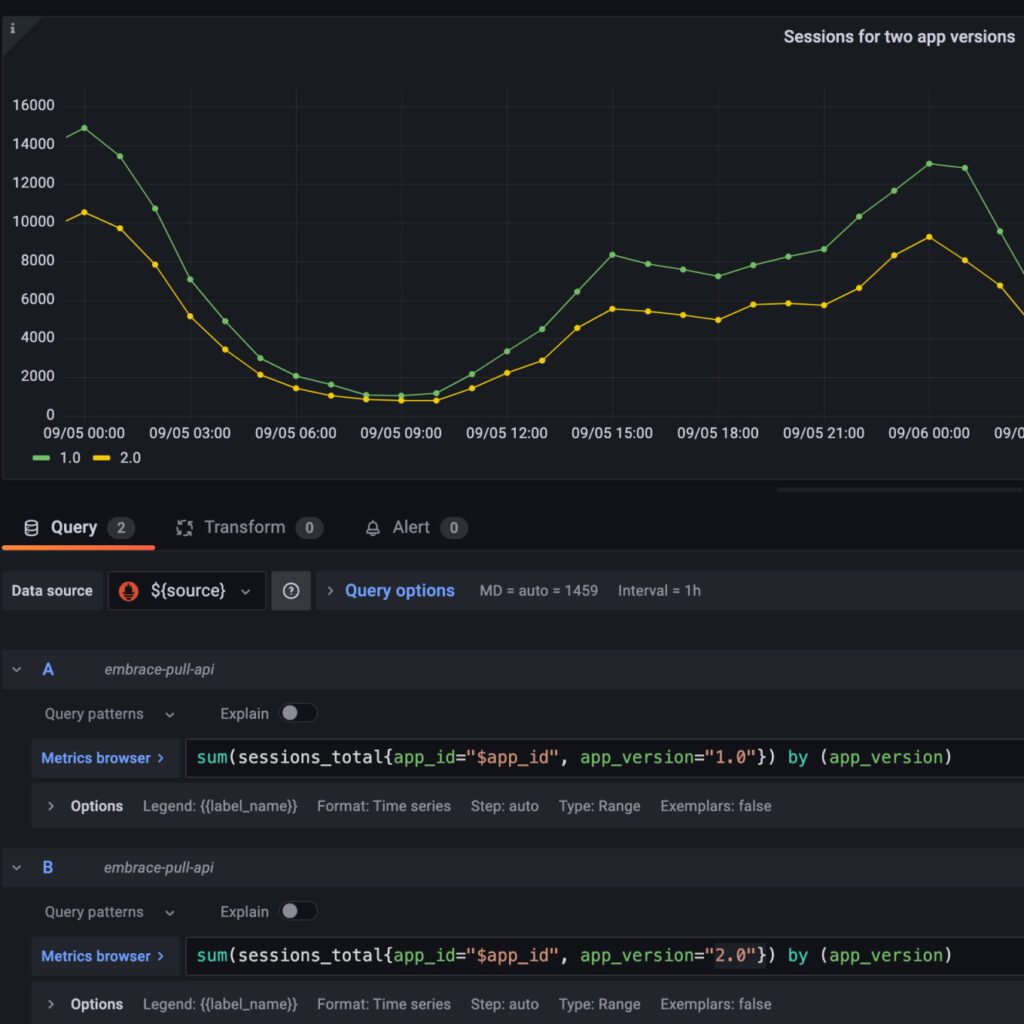This screenshot has width=1024, height=1024.
Task: Expand Query options section
Action: (x=330, y=590)
